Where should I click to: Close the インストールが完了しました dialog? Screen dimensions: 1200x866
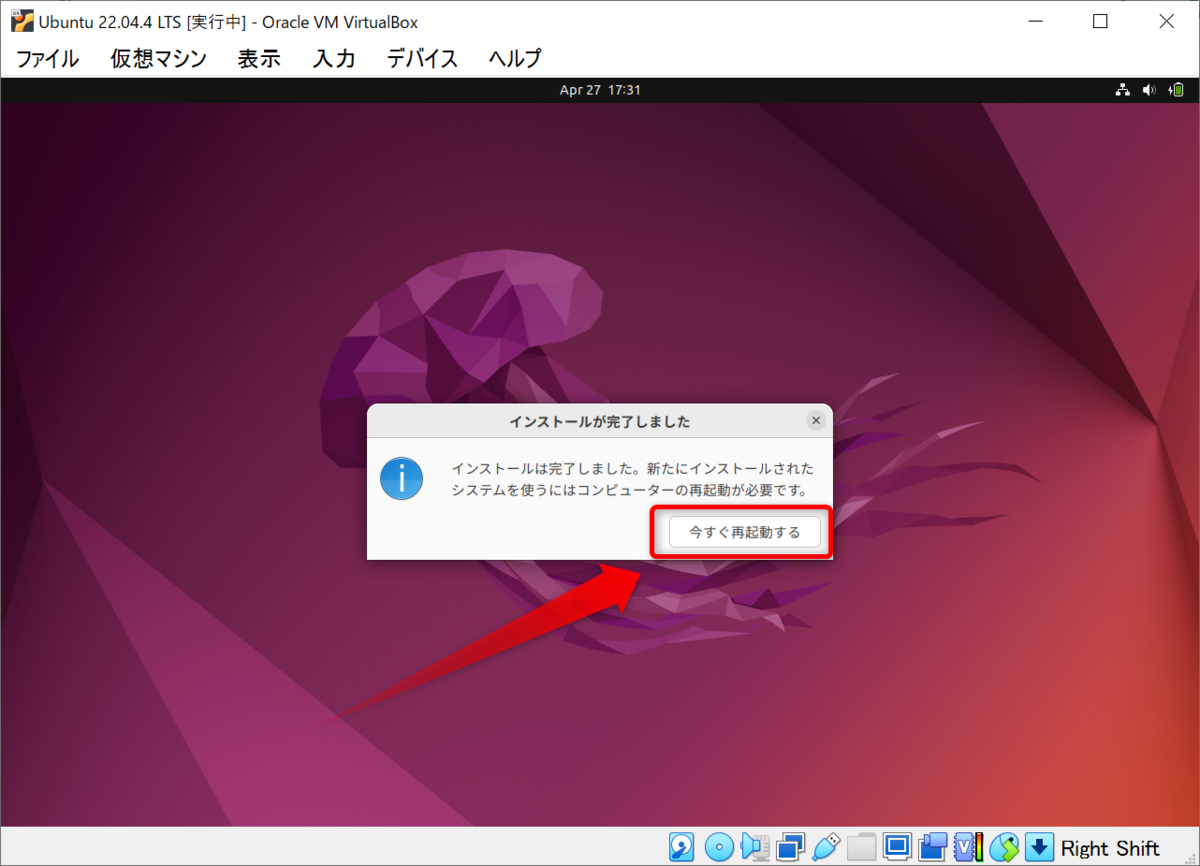[x=816, y=421]
